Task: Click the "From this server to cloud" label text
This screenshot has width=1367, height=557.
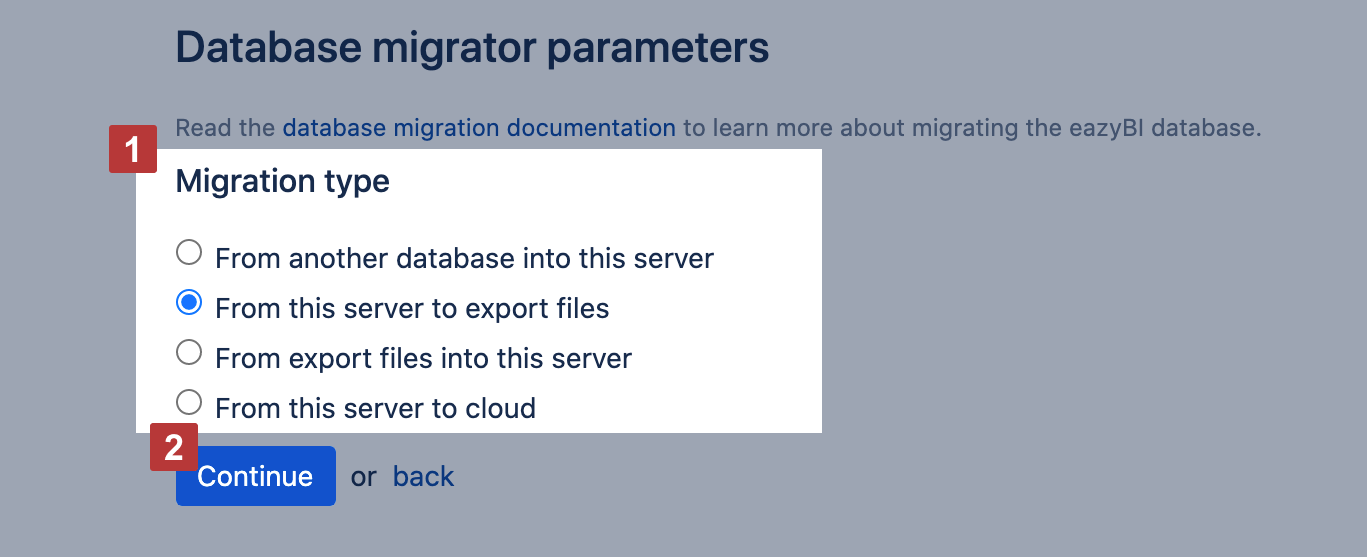Action: point(375,408)
